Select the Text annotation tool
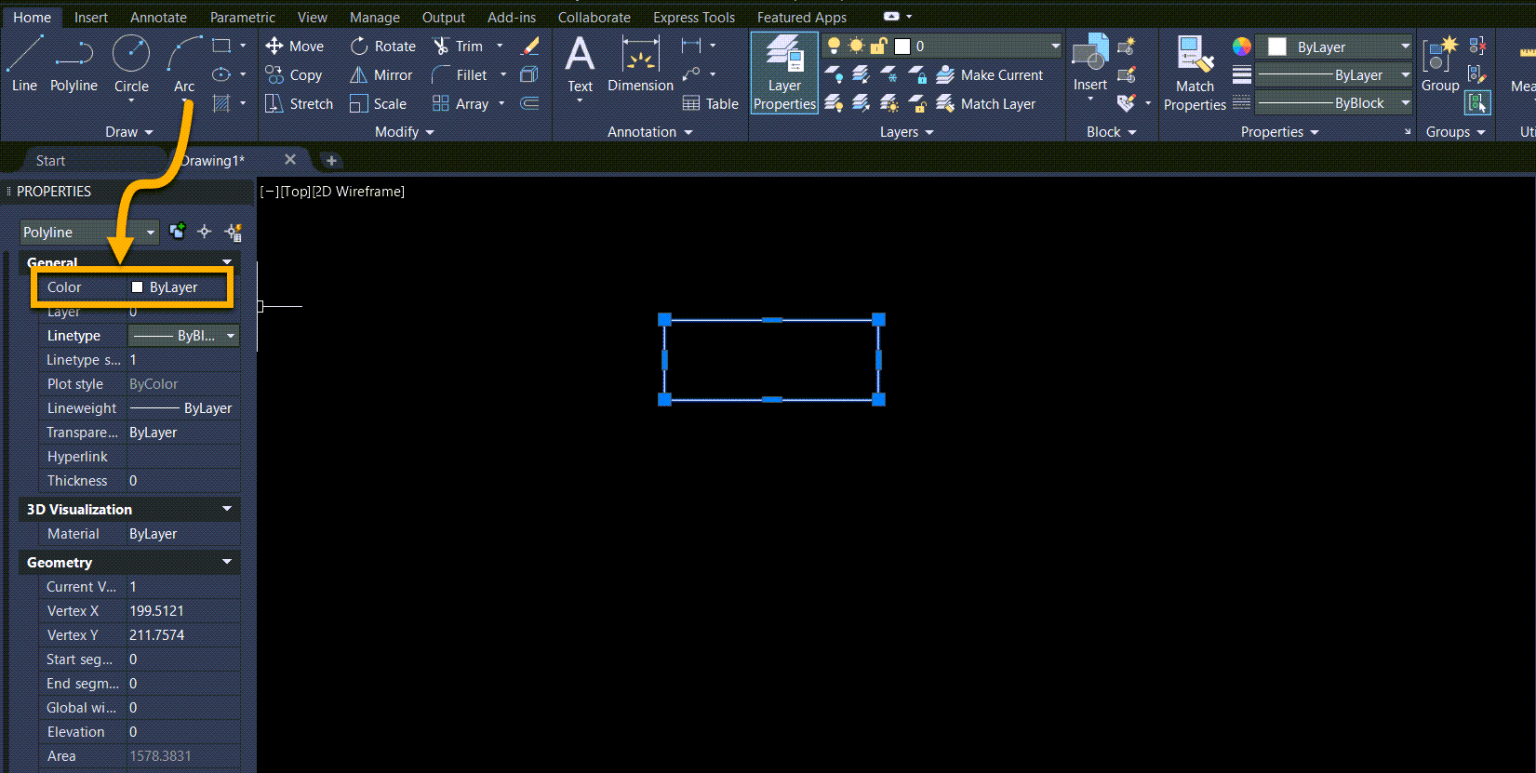1536x773 pixels. point(580,62)
